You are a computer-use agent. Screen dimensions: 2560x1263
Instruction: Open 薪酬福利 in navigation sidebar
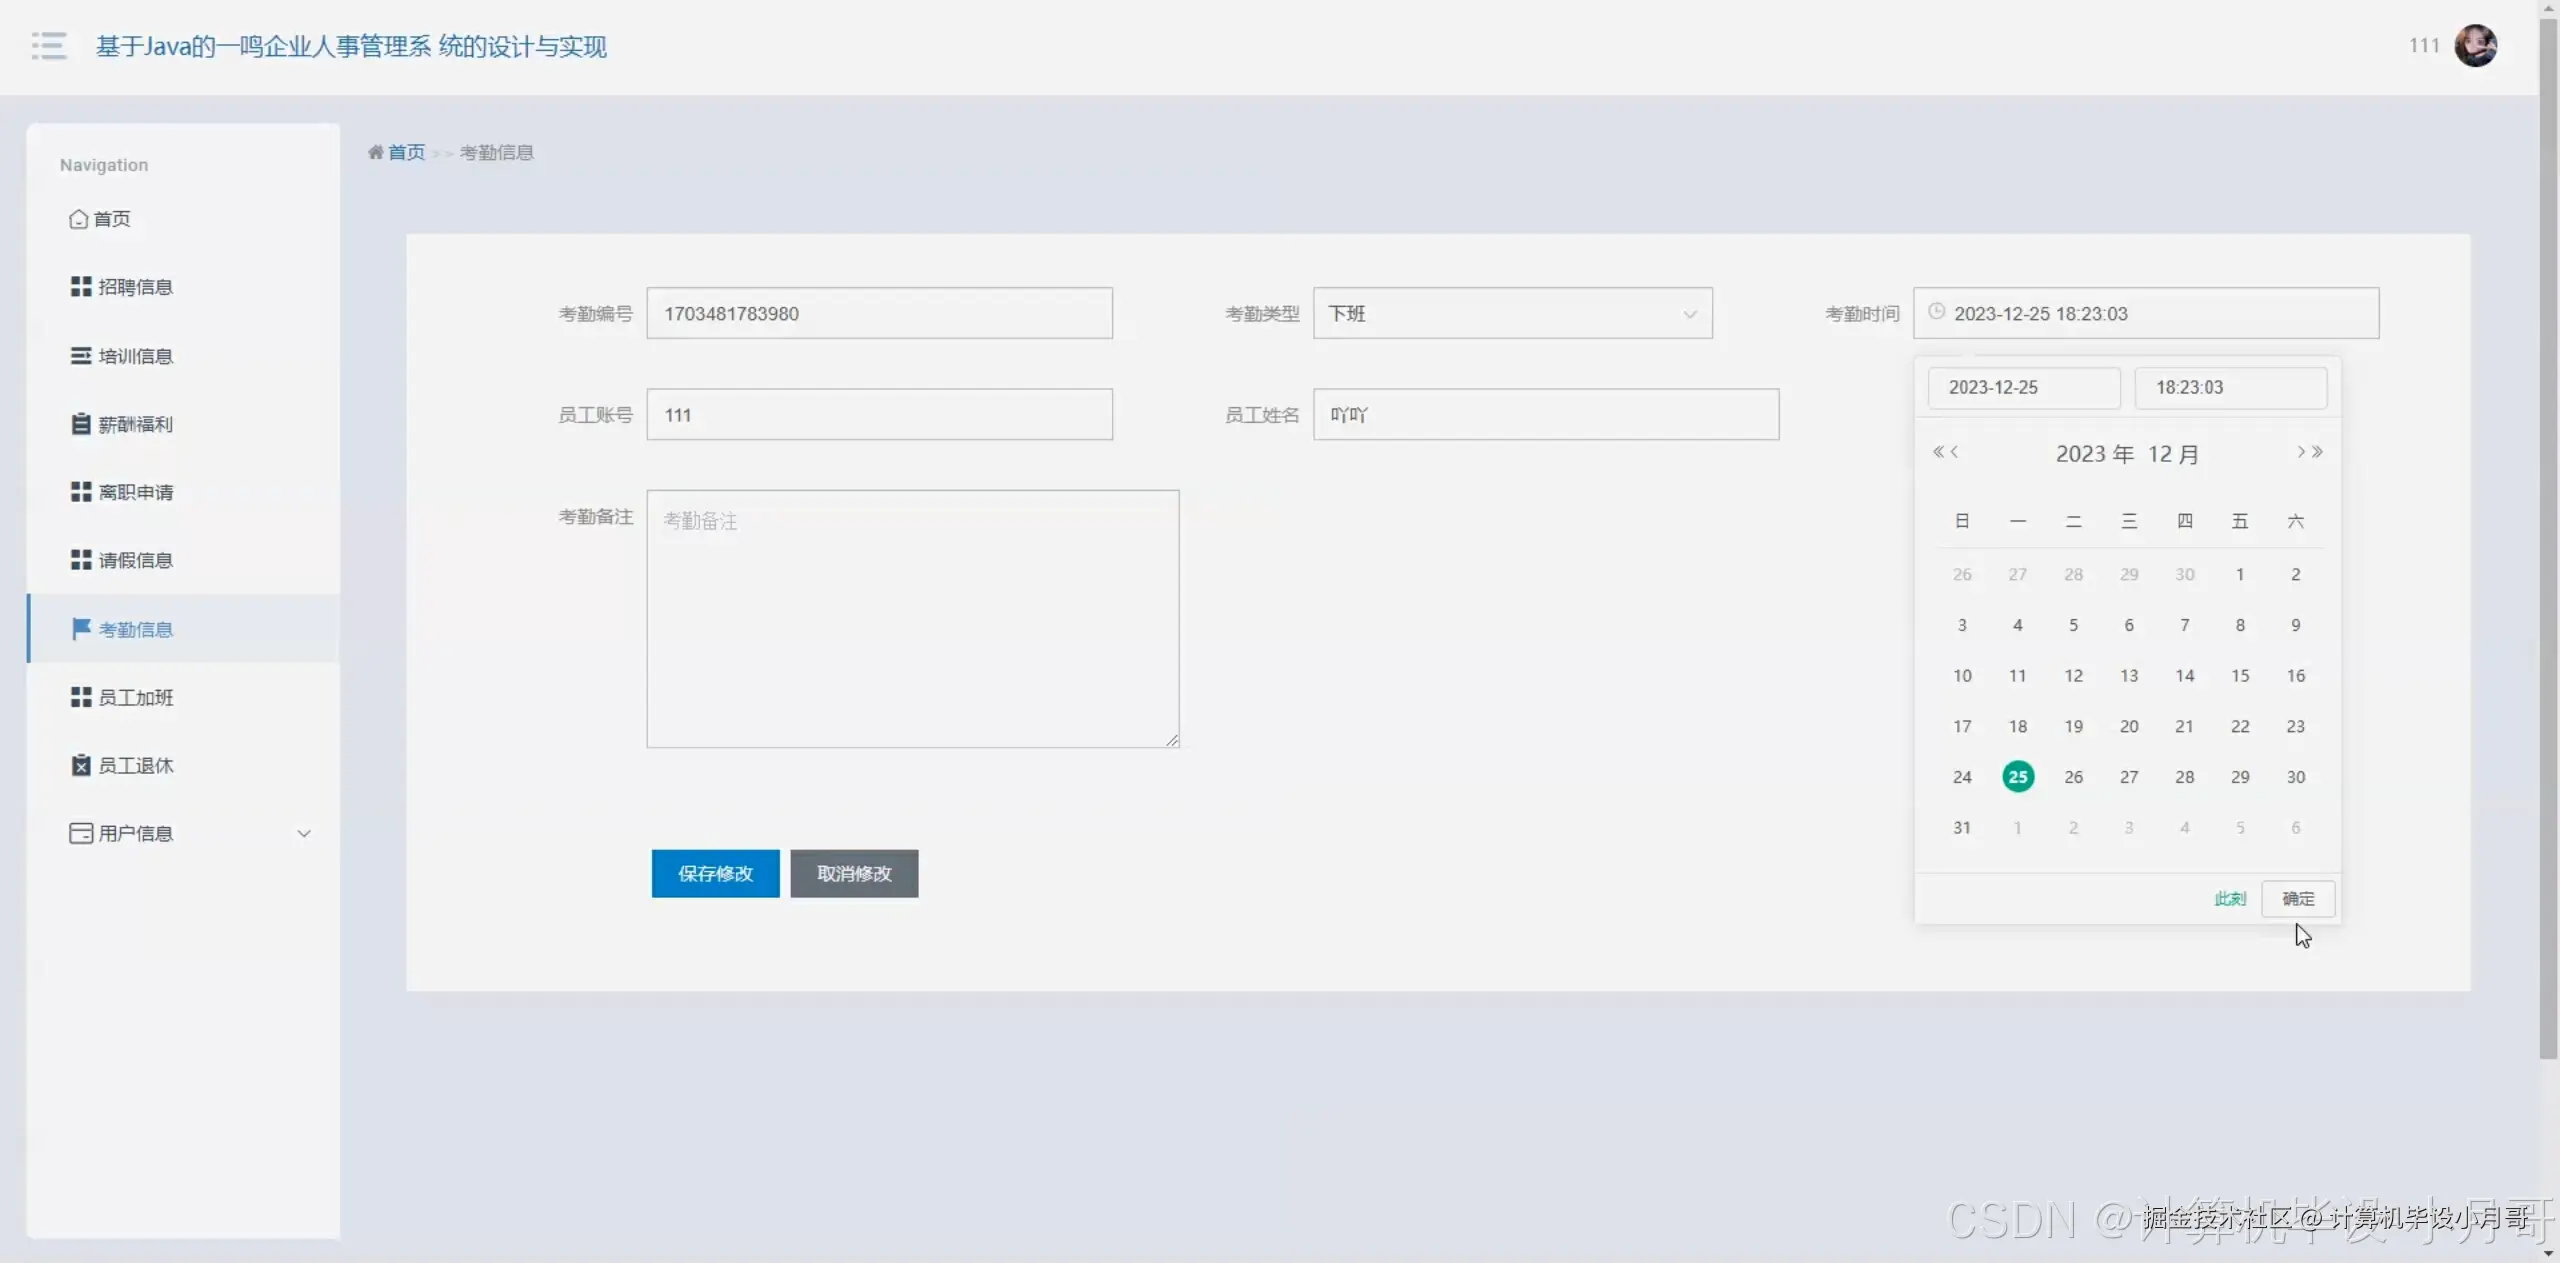tap(135, 424)
